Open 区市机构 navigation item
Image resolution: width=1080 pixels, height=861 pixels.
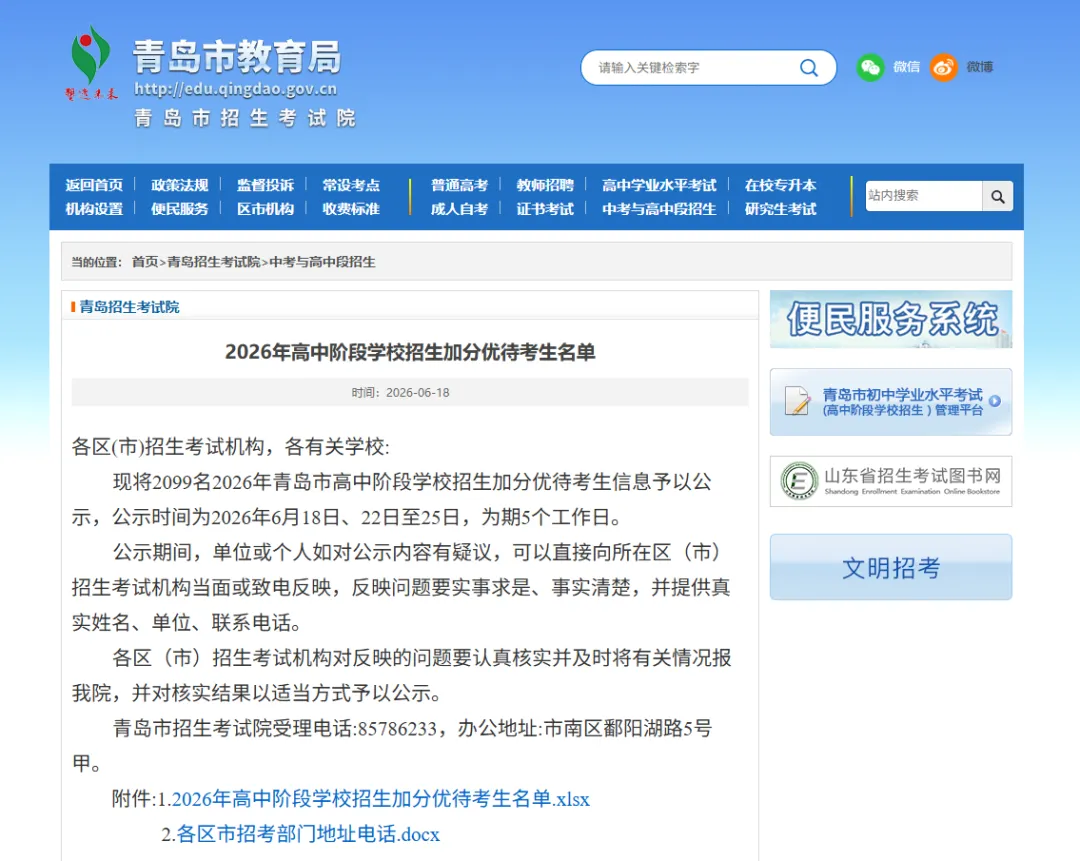point(265,209)
